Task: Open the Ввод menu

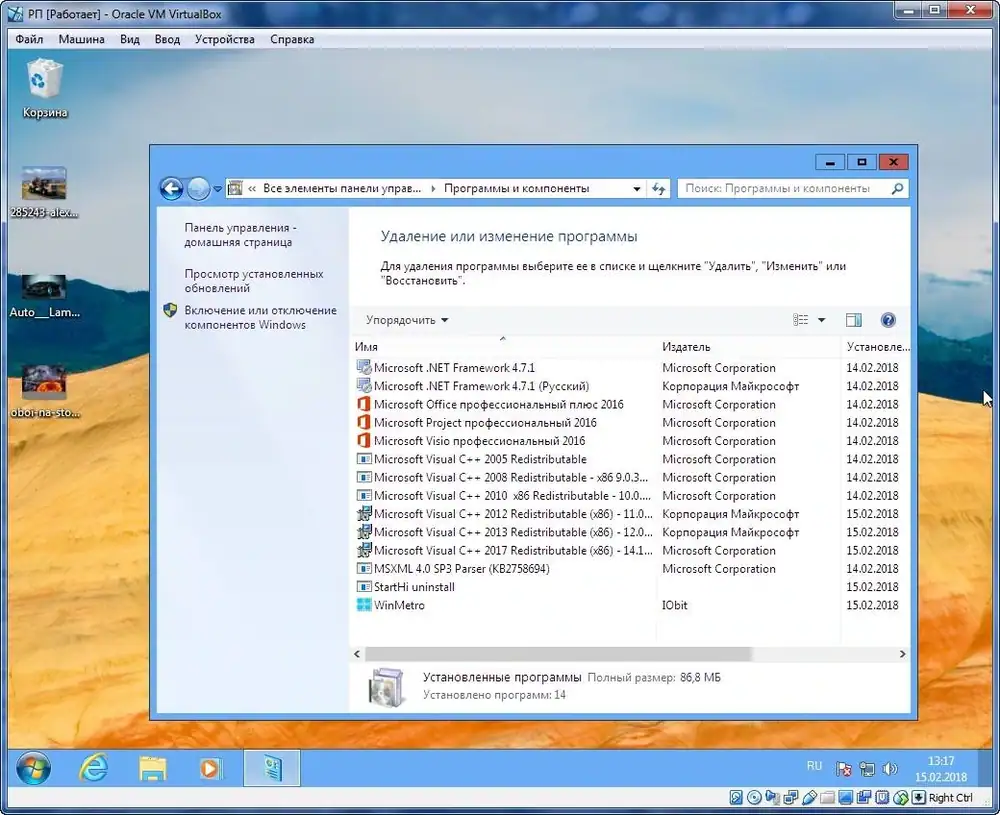Action: (167, 40)
